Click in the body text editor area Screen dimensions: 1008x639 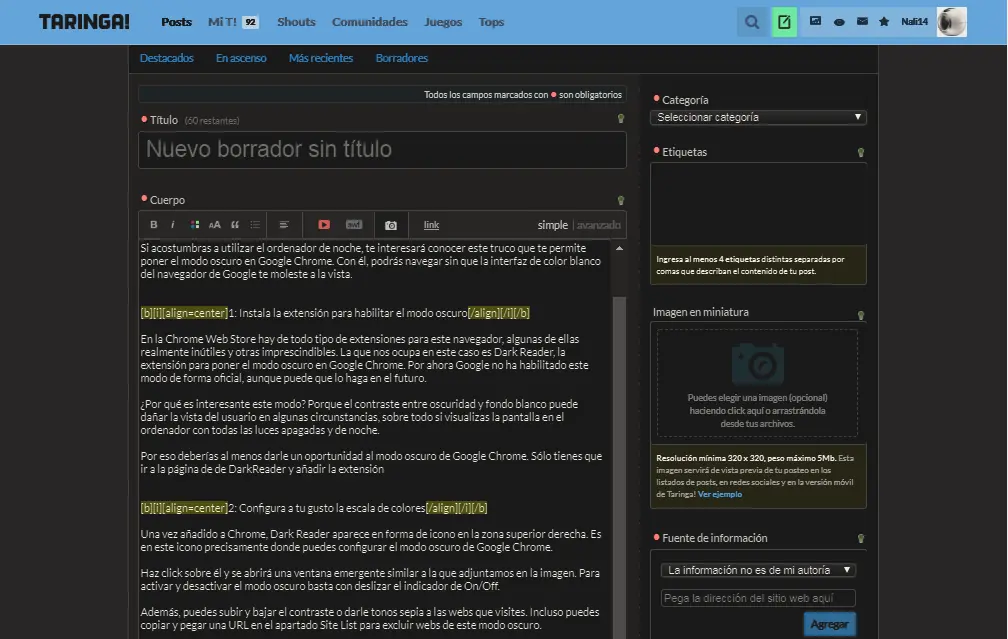(374, 439)
